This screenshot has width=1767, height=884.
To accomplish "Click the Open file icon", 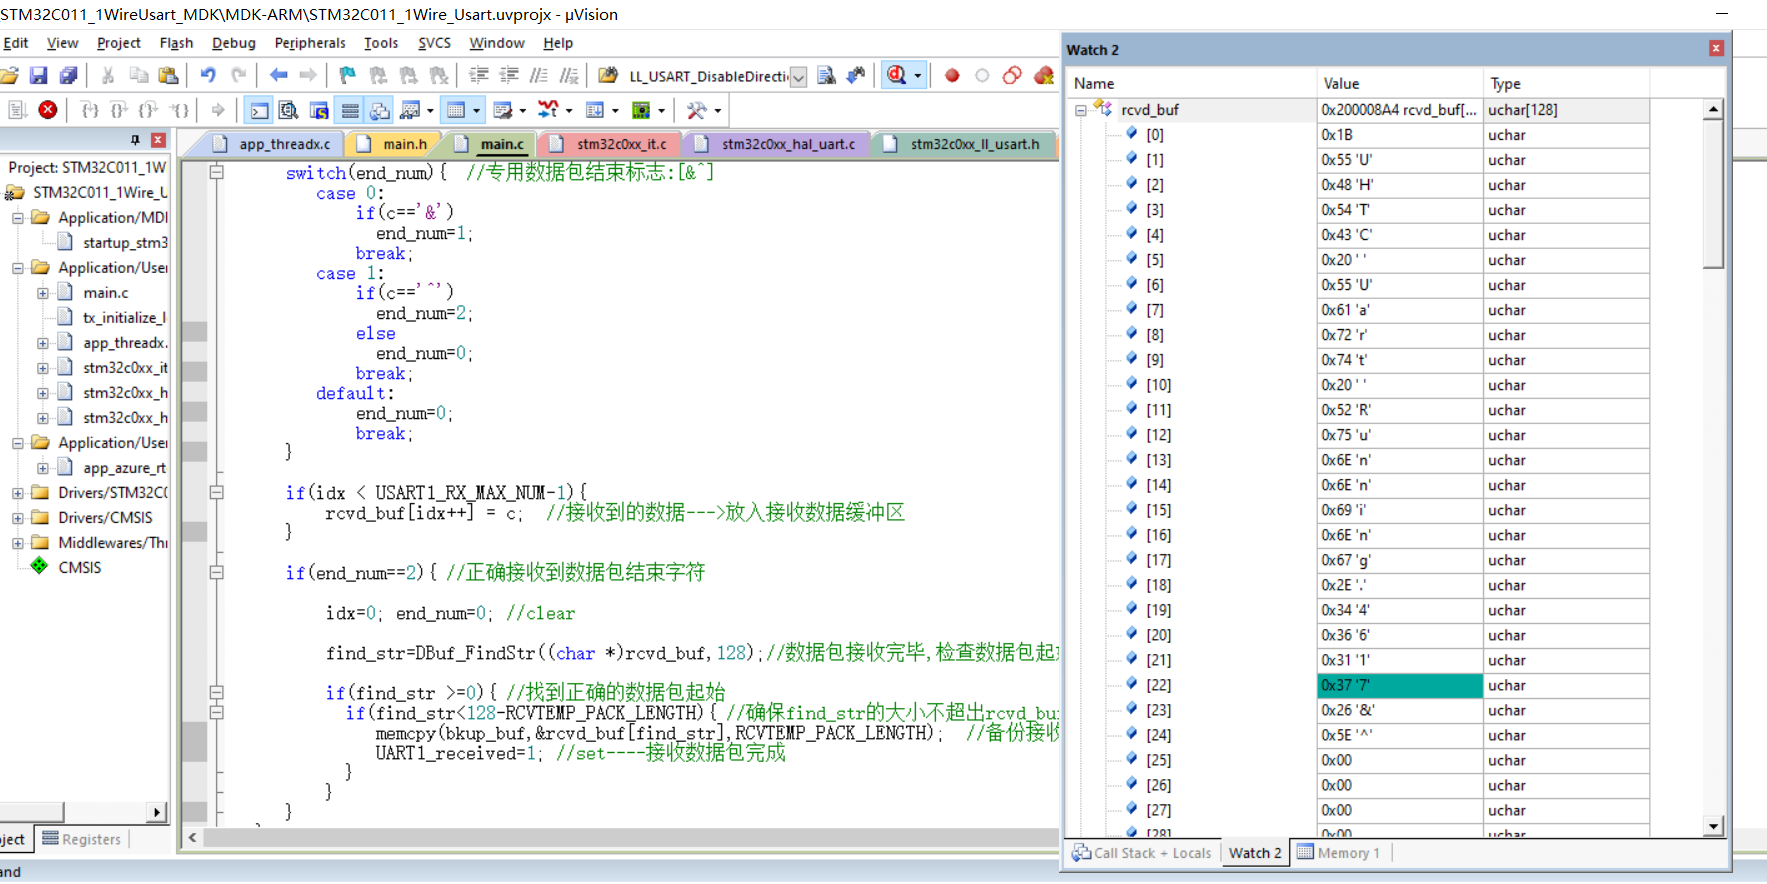I will pos(9,75).
